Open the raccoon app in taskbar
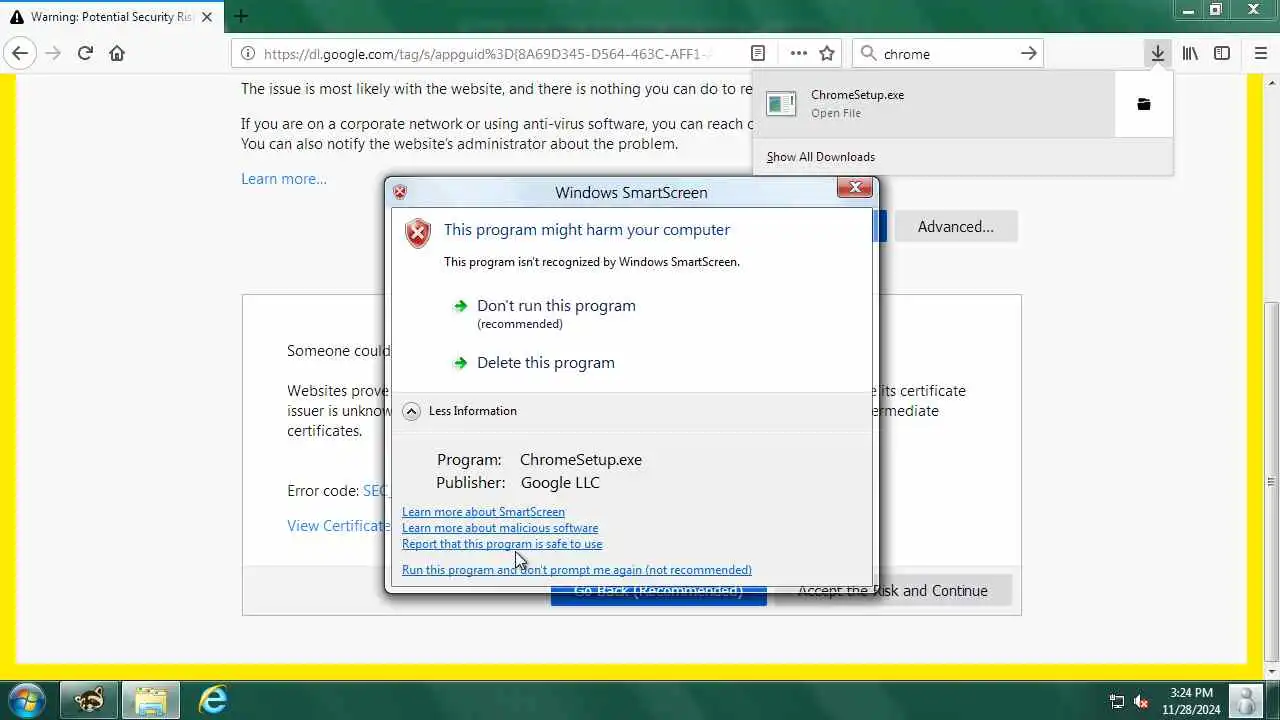Viewport: 1280px width, 720px height. click(x=90, y=700)
